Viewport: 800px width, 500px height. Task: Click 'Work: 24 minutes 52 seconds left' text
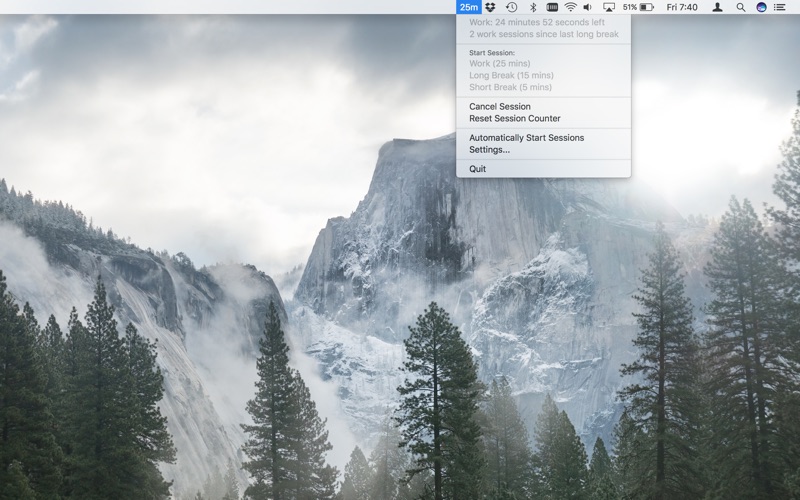coord(537,22)
